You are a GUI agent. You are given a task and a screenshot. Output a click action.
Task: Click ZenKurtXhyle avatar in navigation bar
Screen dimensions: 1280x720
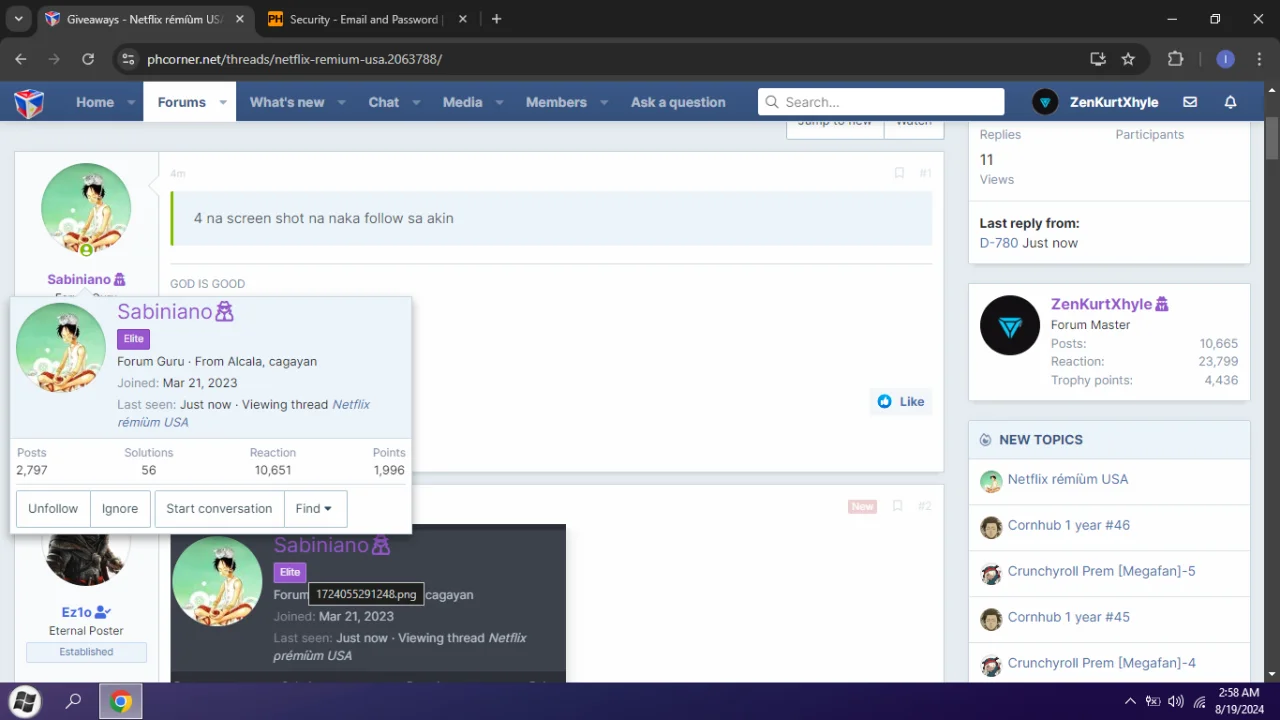click(x=1045, y=102)
